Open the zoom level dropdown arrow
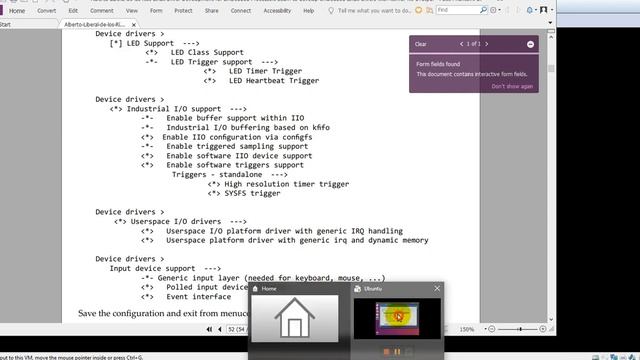This screenshot has width=640, height=360. (x=485, y=329)
